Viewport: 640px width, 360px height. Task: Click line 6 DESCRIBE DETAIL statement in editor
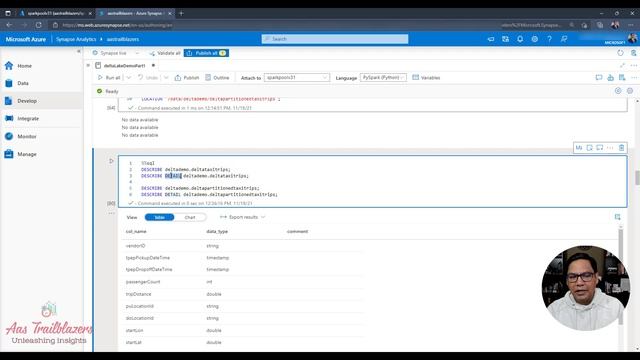coord(209,195)
